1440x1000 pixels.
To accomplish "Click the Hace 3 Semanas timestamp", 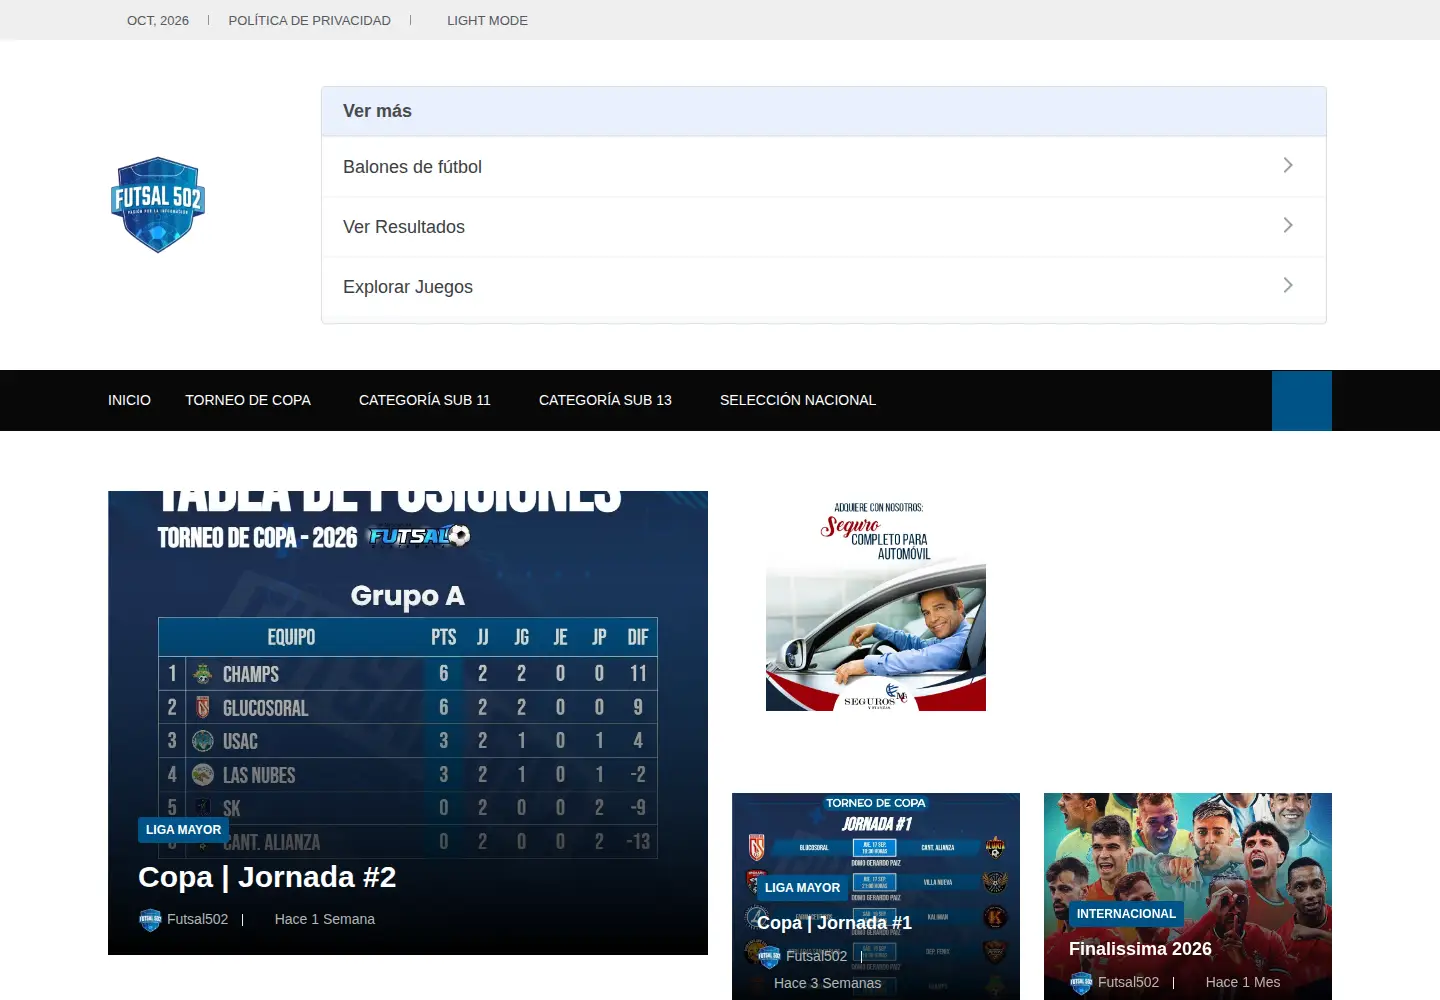I will coord(828,983).
